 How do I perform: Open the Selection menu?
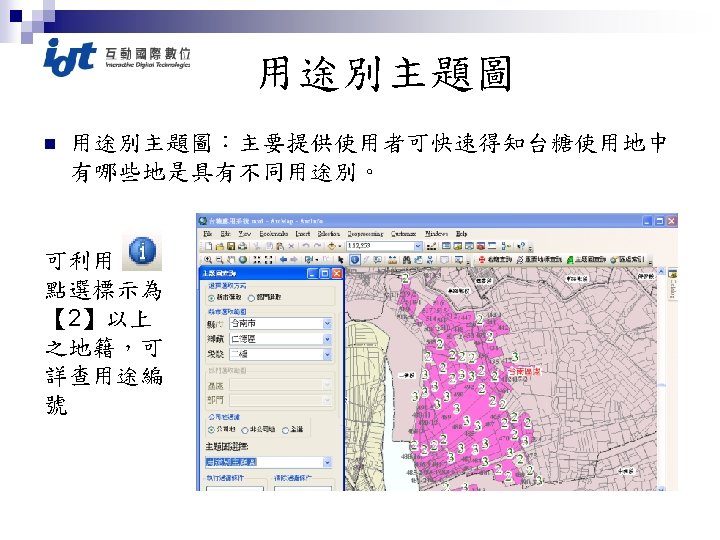329,234
